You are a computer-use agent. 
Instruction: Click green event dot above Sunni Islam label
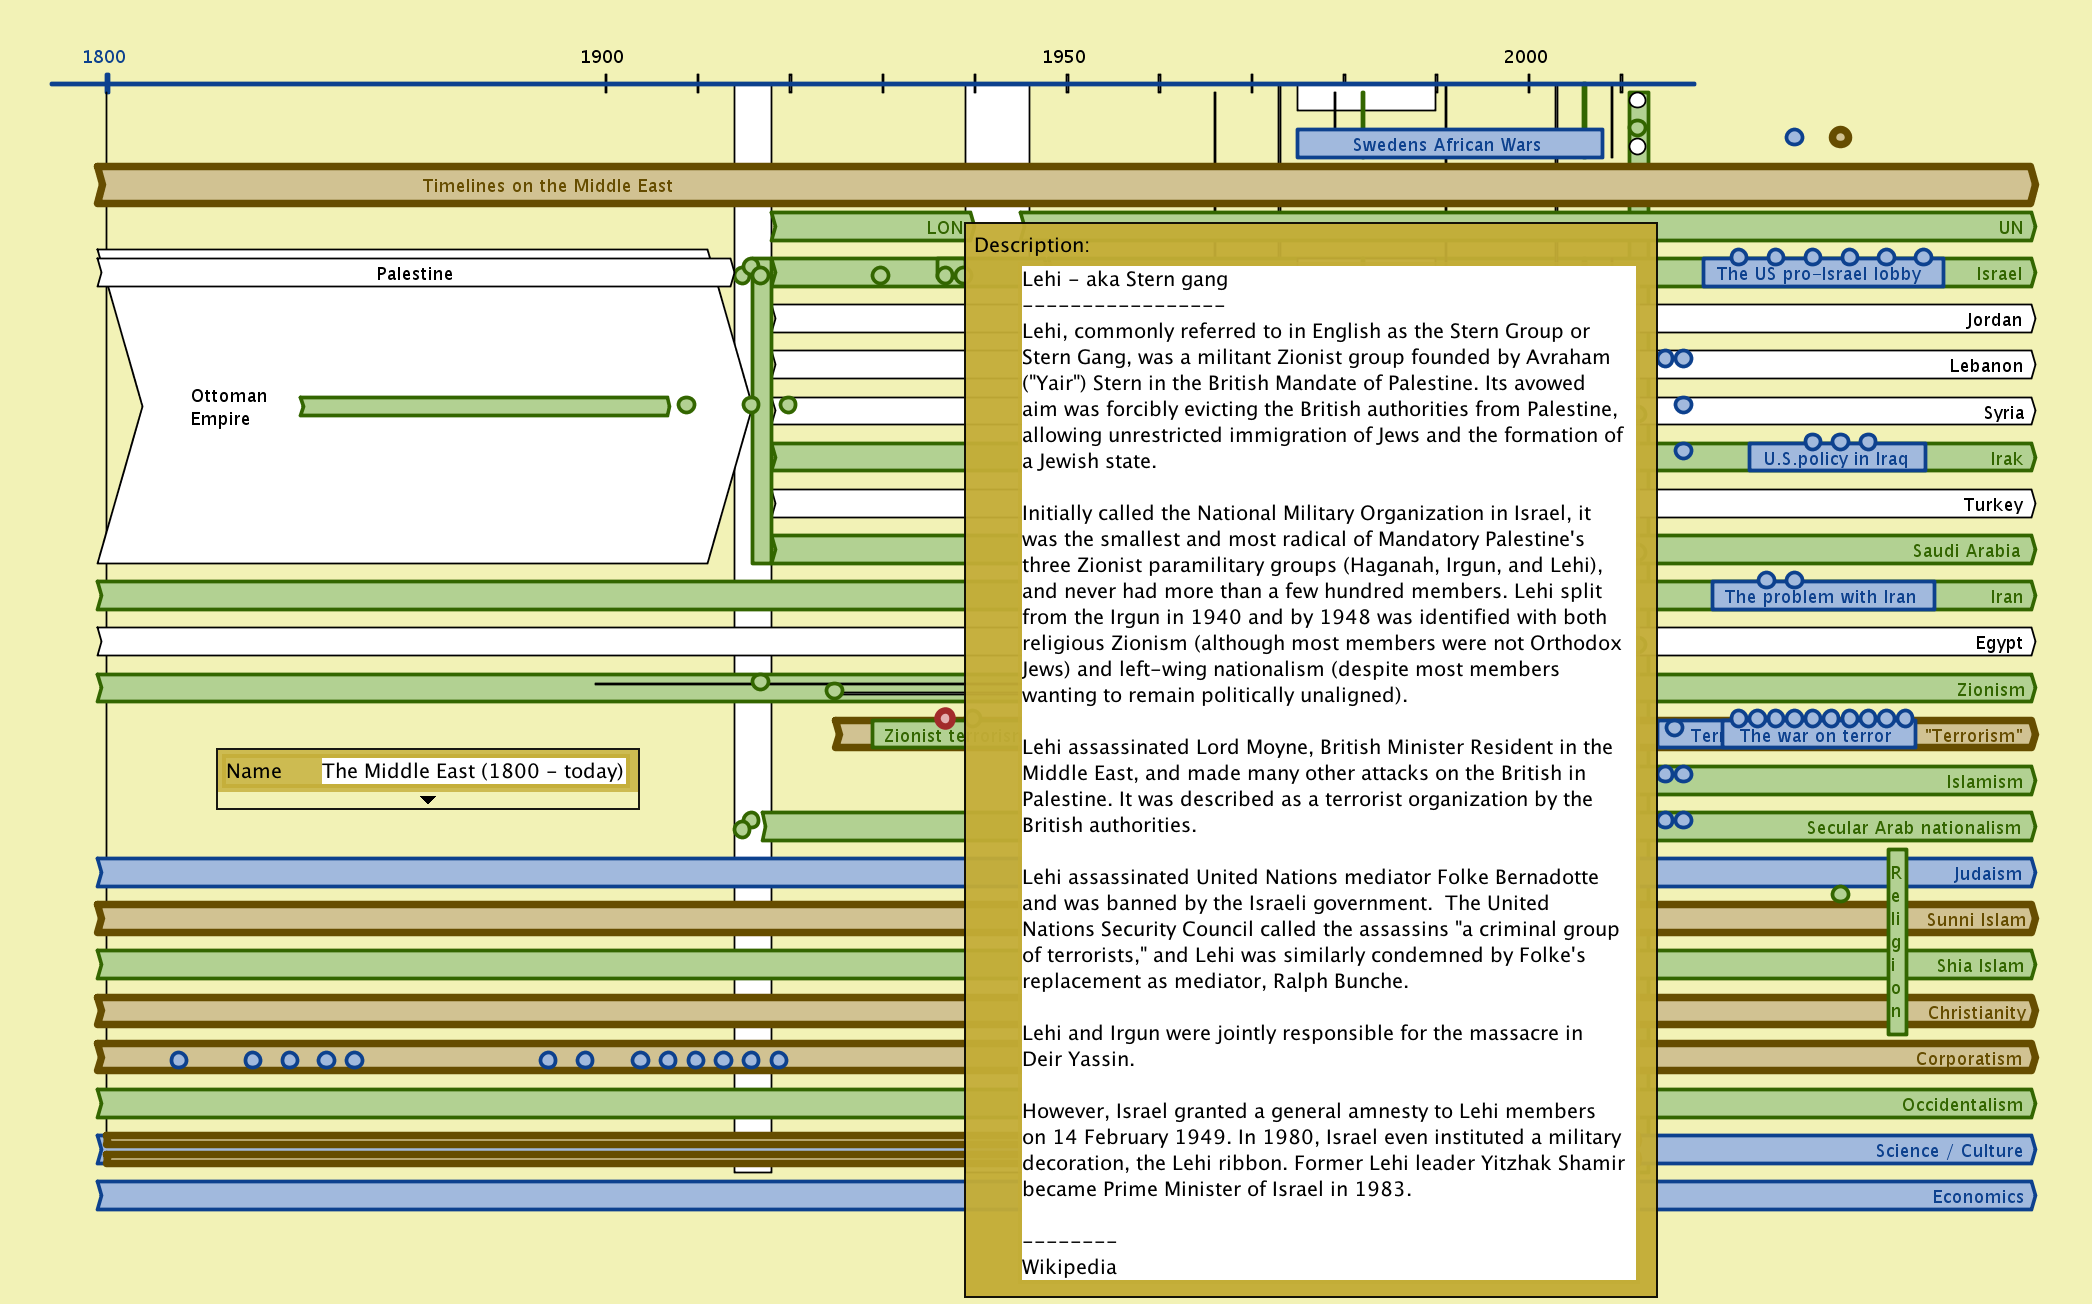[x=1840, y=894]
